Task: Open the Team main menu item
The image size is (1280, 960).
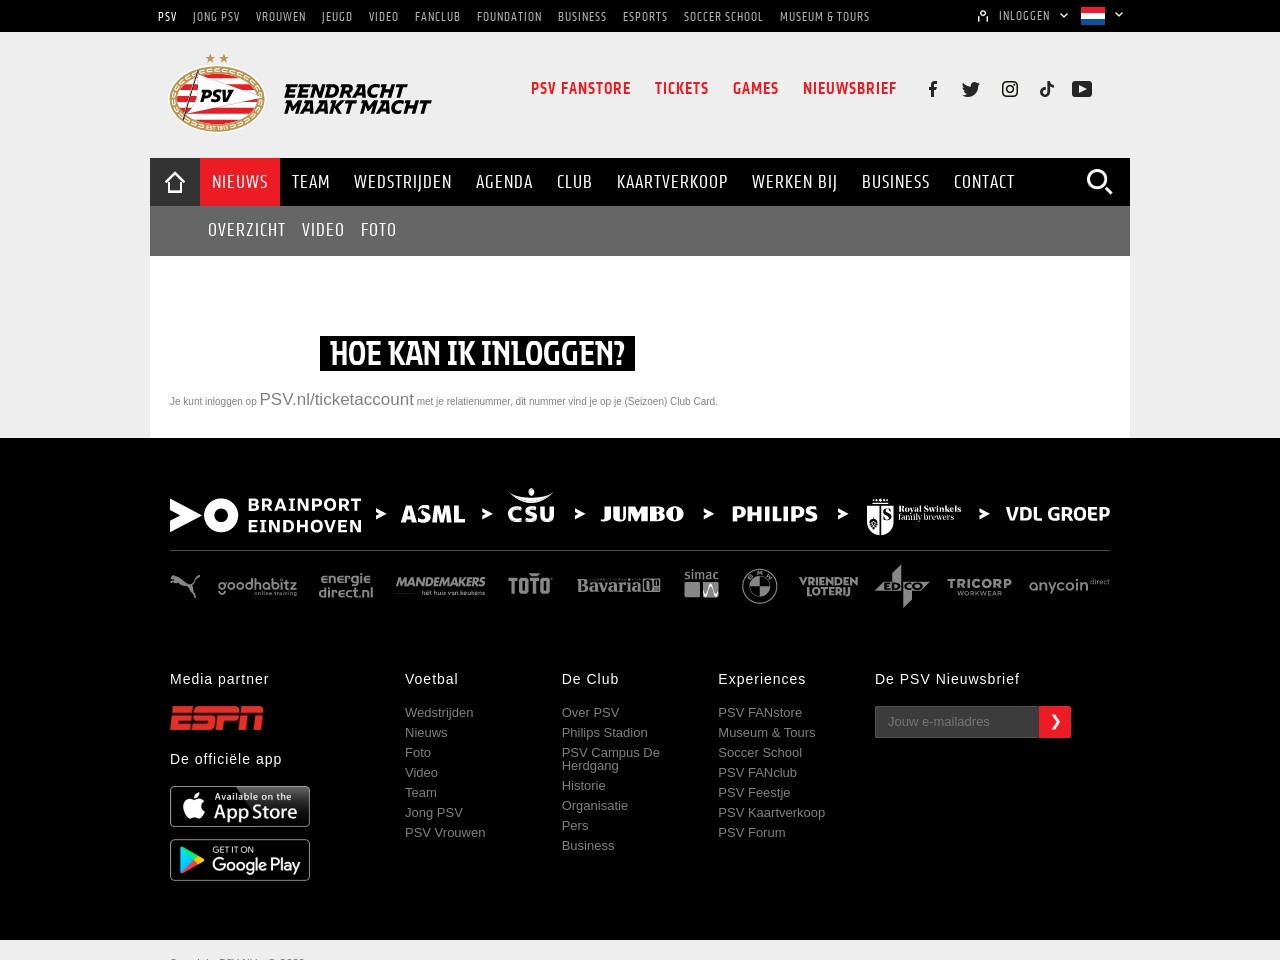Action: (x=311, y=182)
